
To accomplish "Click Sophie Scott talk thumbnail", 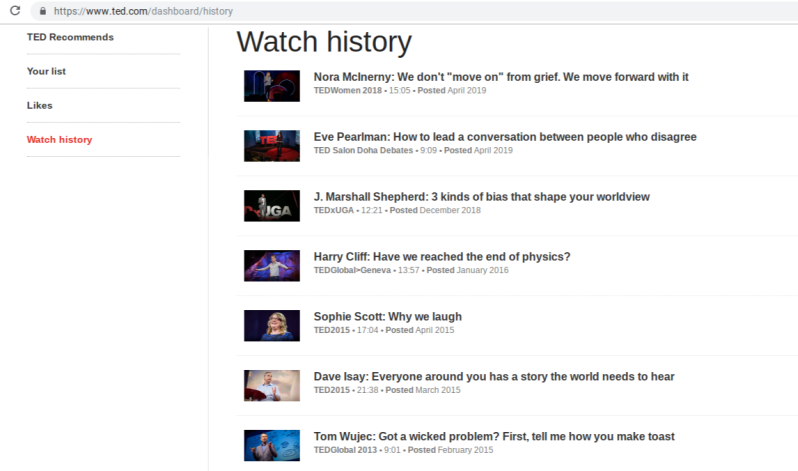I will pyautogui.click(x=272, y=326).
